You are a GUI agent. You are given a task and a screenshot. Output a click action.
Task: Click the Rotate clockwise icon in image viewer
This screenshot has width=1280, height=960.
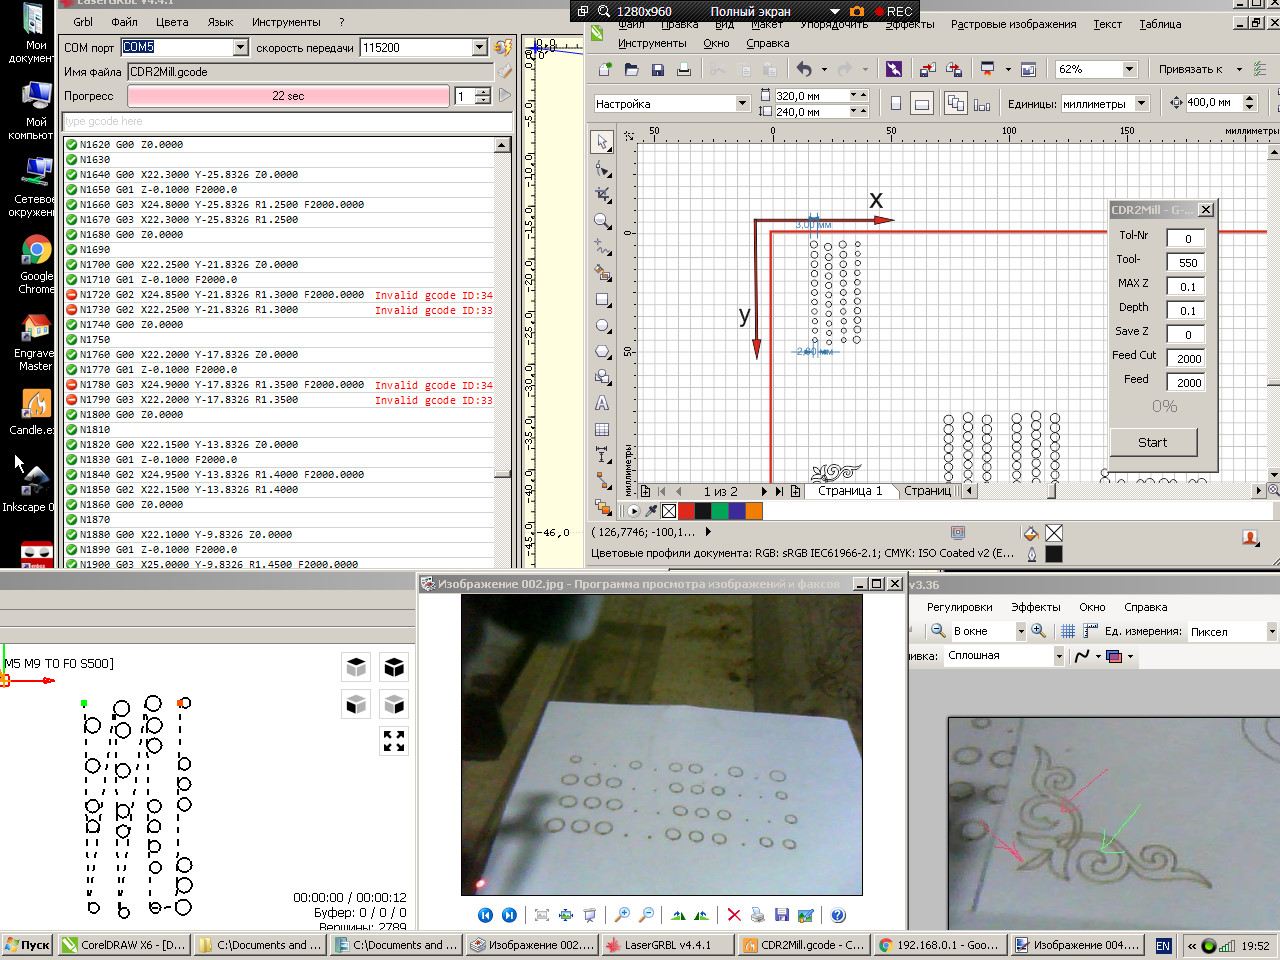coord(678,914)
